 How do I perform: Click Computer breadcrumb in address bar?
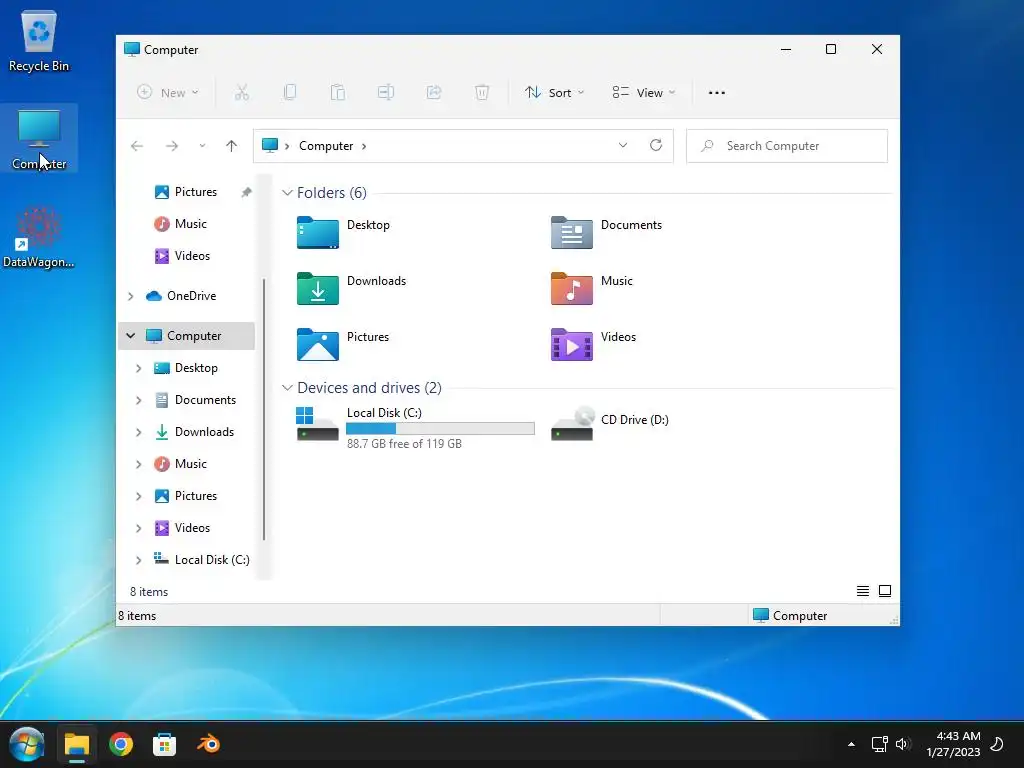pos(326,146)
